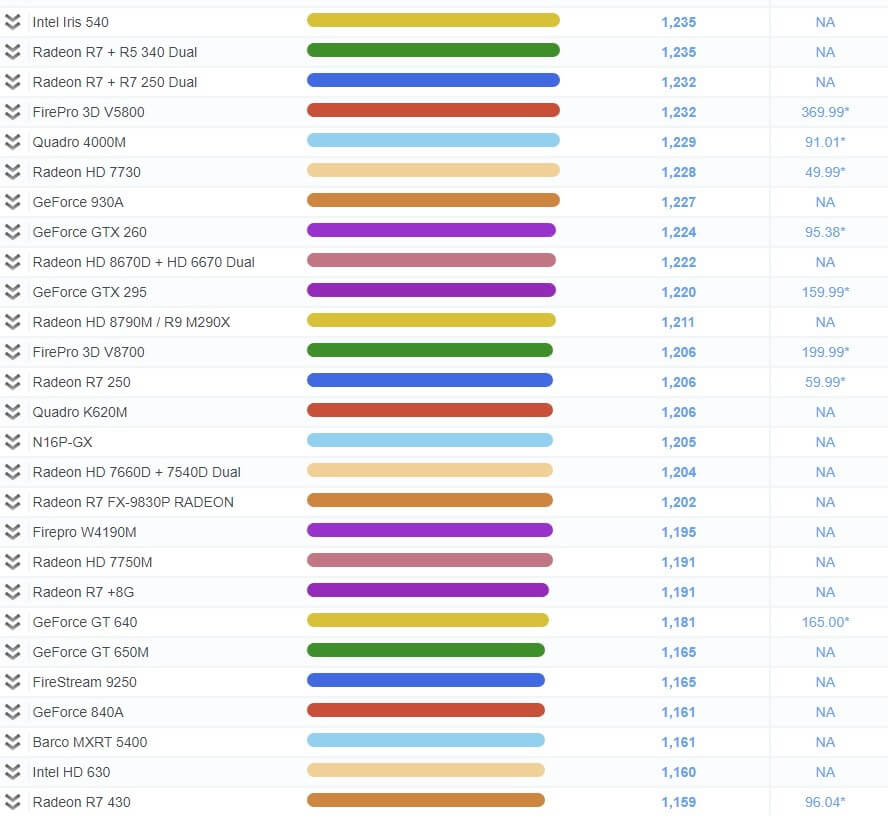Expand the GeForce 930A row
This screenshot has height=816, width=888.
[x=12, y=202]
